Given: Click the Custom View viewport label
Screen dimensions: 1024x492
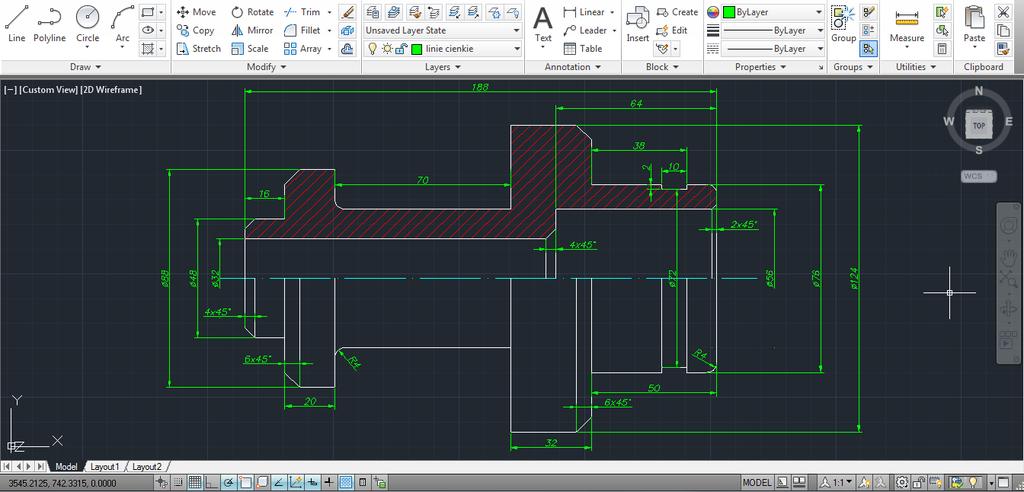Looking at the screenshot, I should (48, 90).
